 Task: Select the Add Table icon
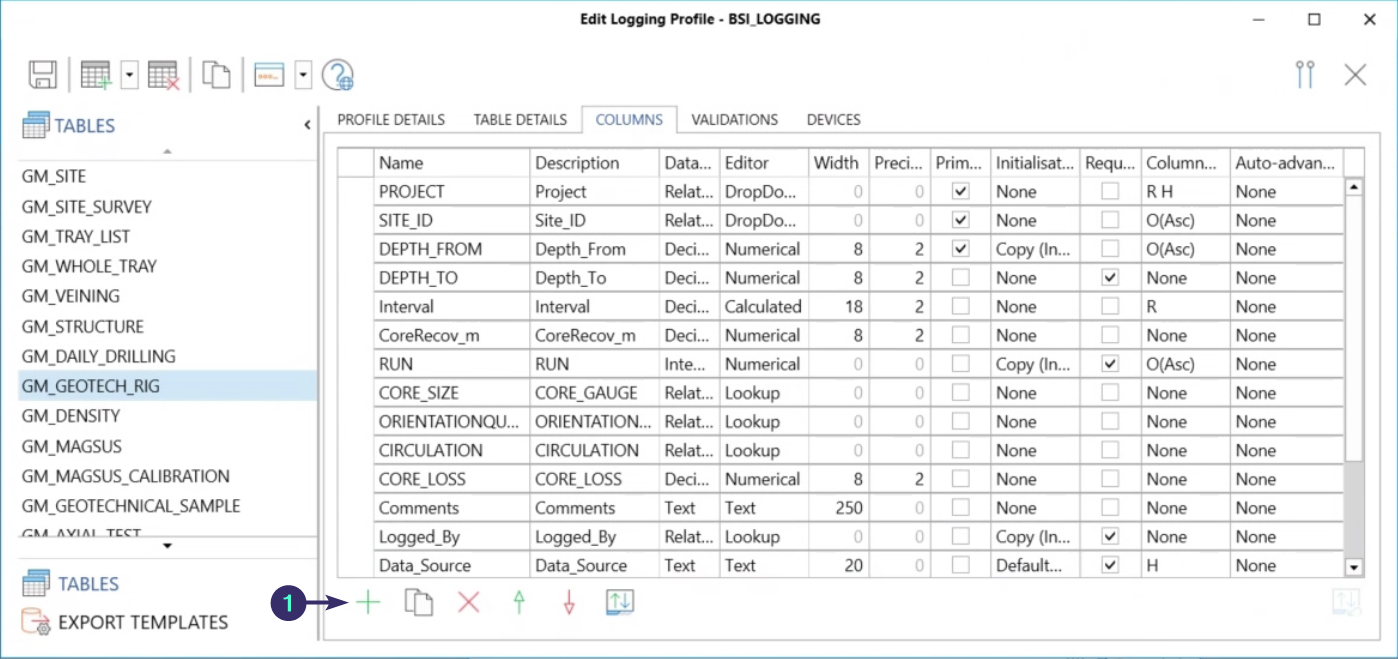tap(94, 74)
